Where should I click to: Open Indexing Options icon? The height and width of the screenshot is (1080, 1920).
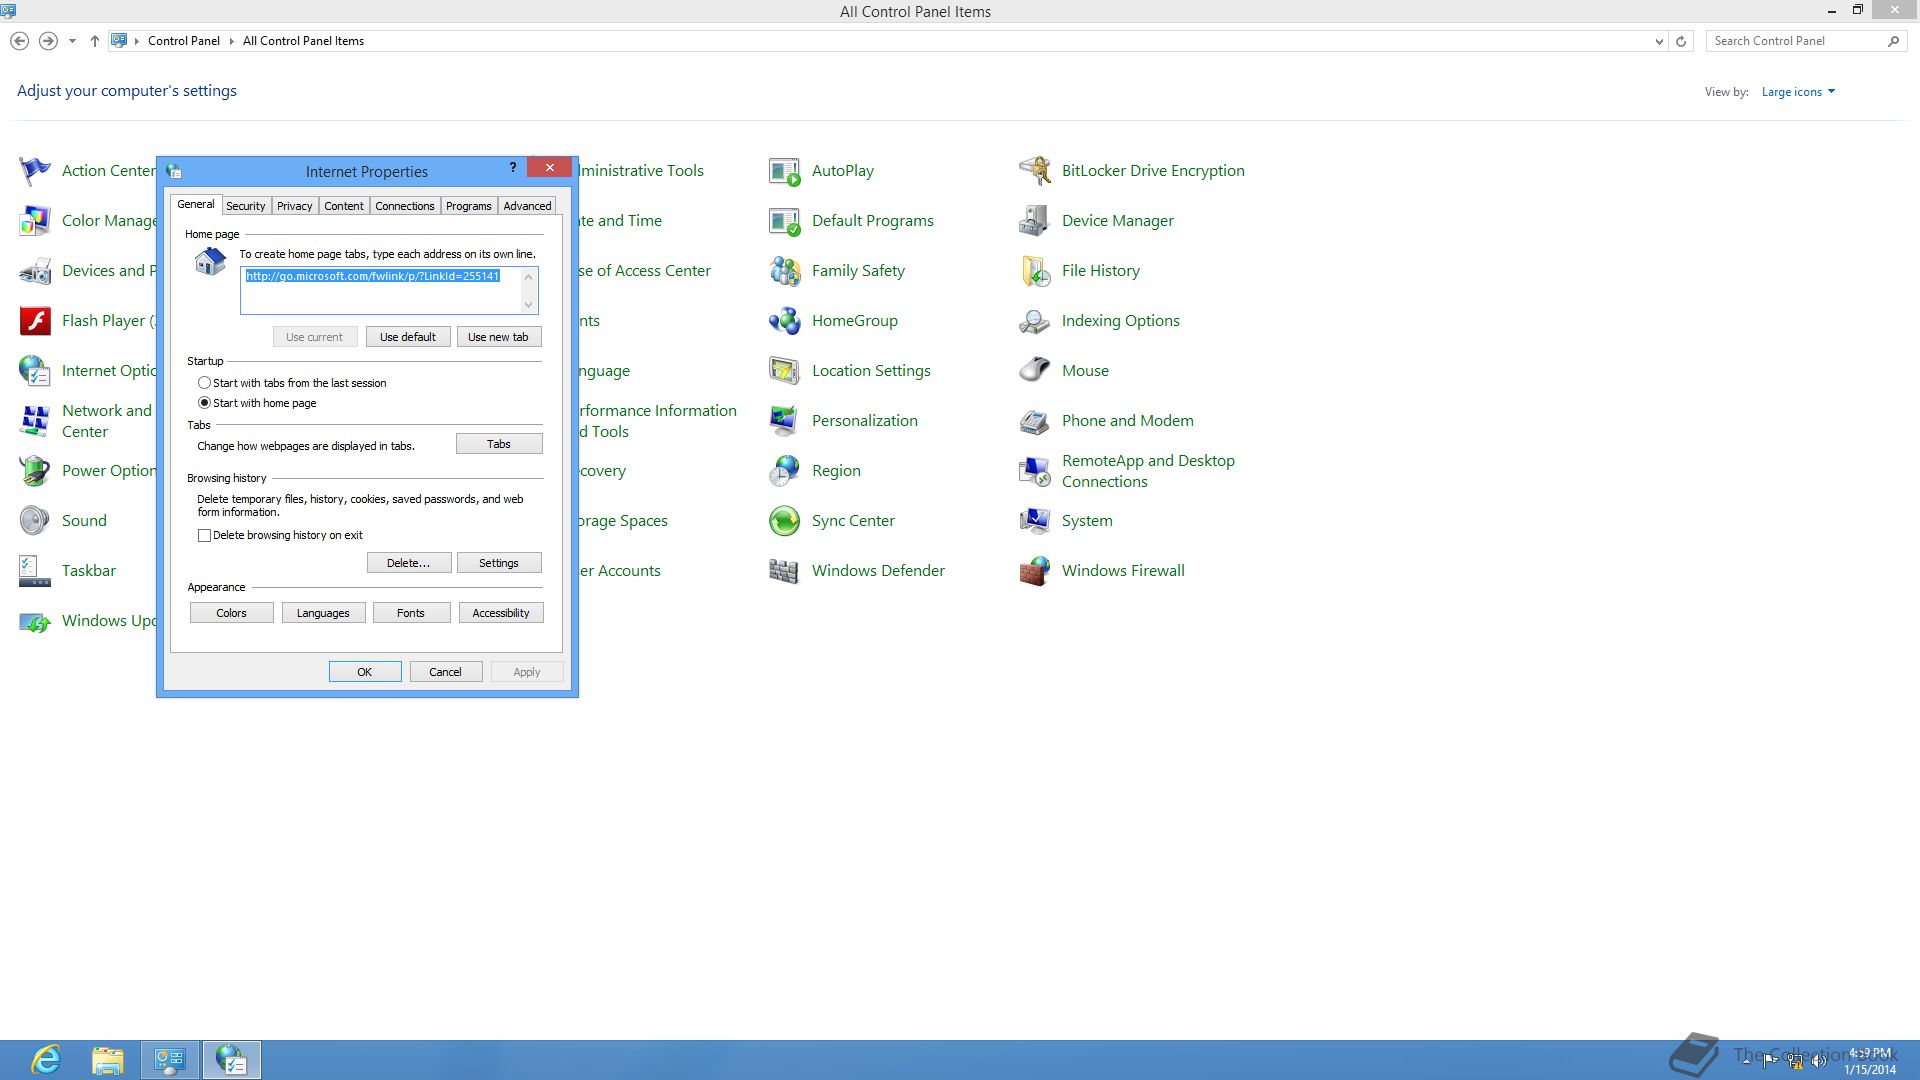tap(1035, 321)
